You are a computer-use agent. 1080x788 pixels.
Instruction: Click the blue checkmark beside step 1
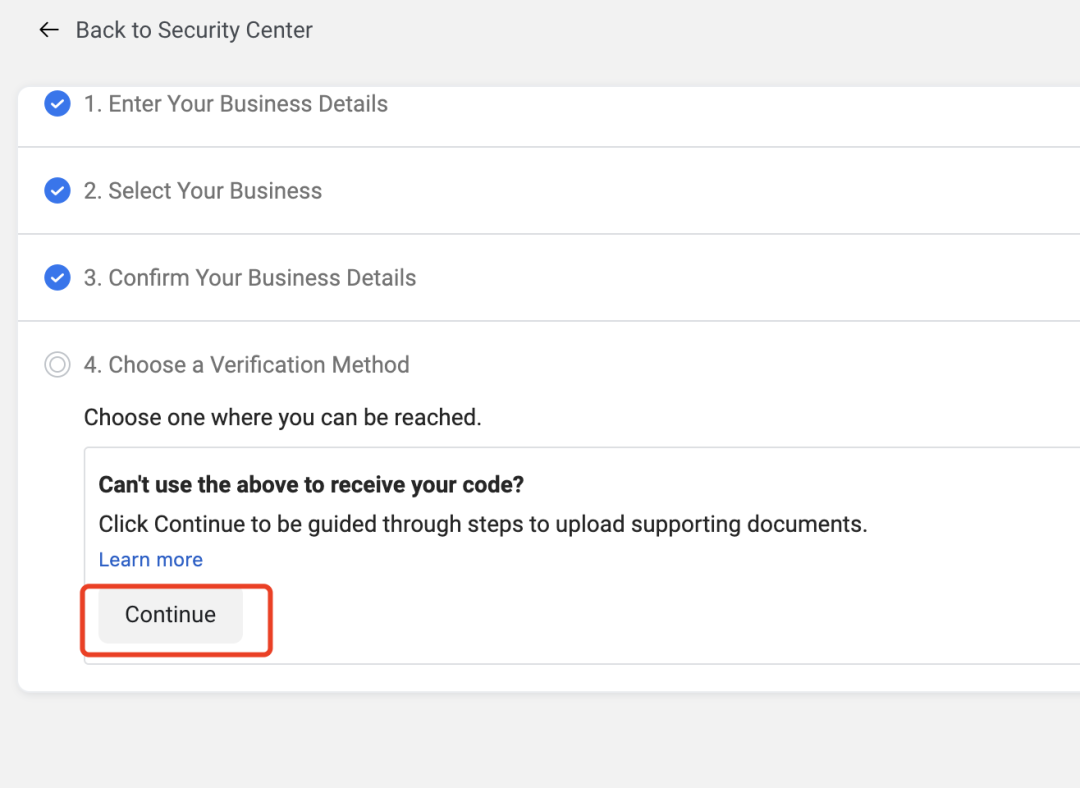tap(57, 104)
